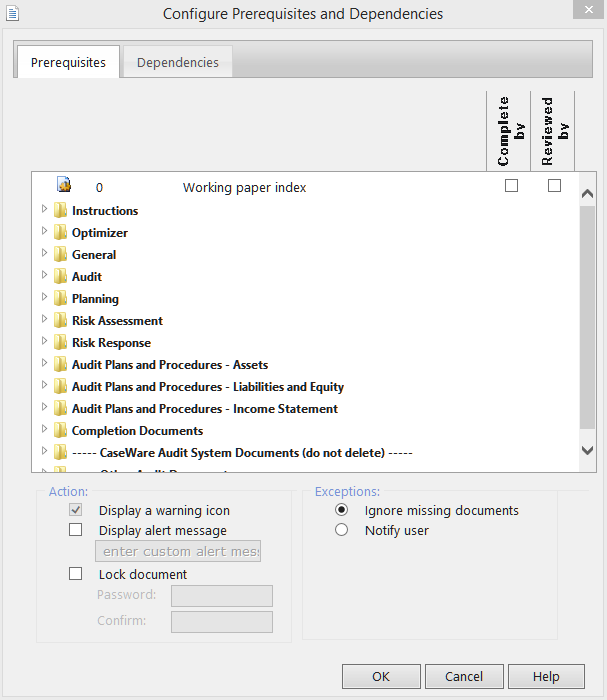Viewport: 607px width, 700px height.
Task: Close the Configure Prerequisites dialog
Action: 589,9
